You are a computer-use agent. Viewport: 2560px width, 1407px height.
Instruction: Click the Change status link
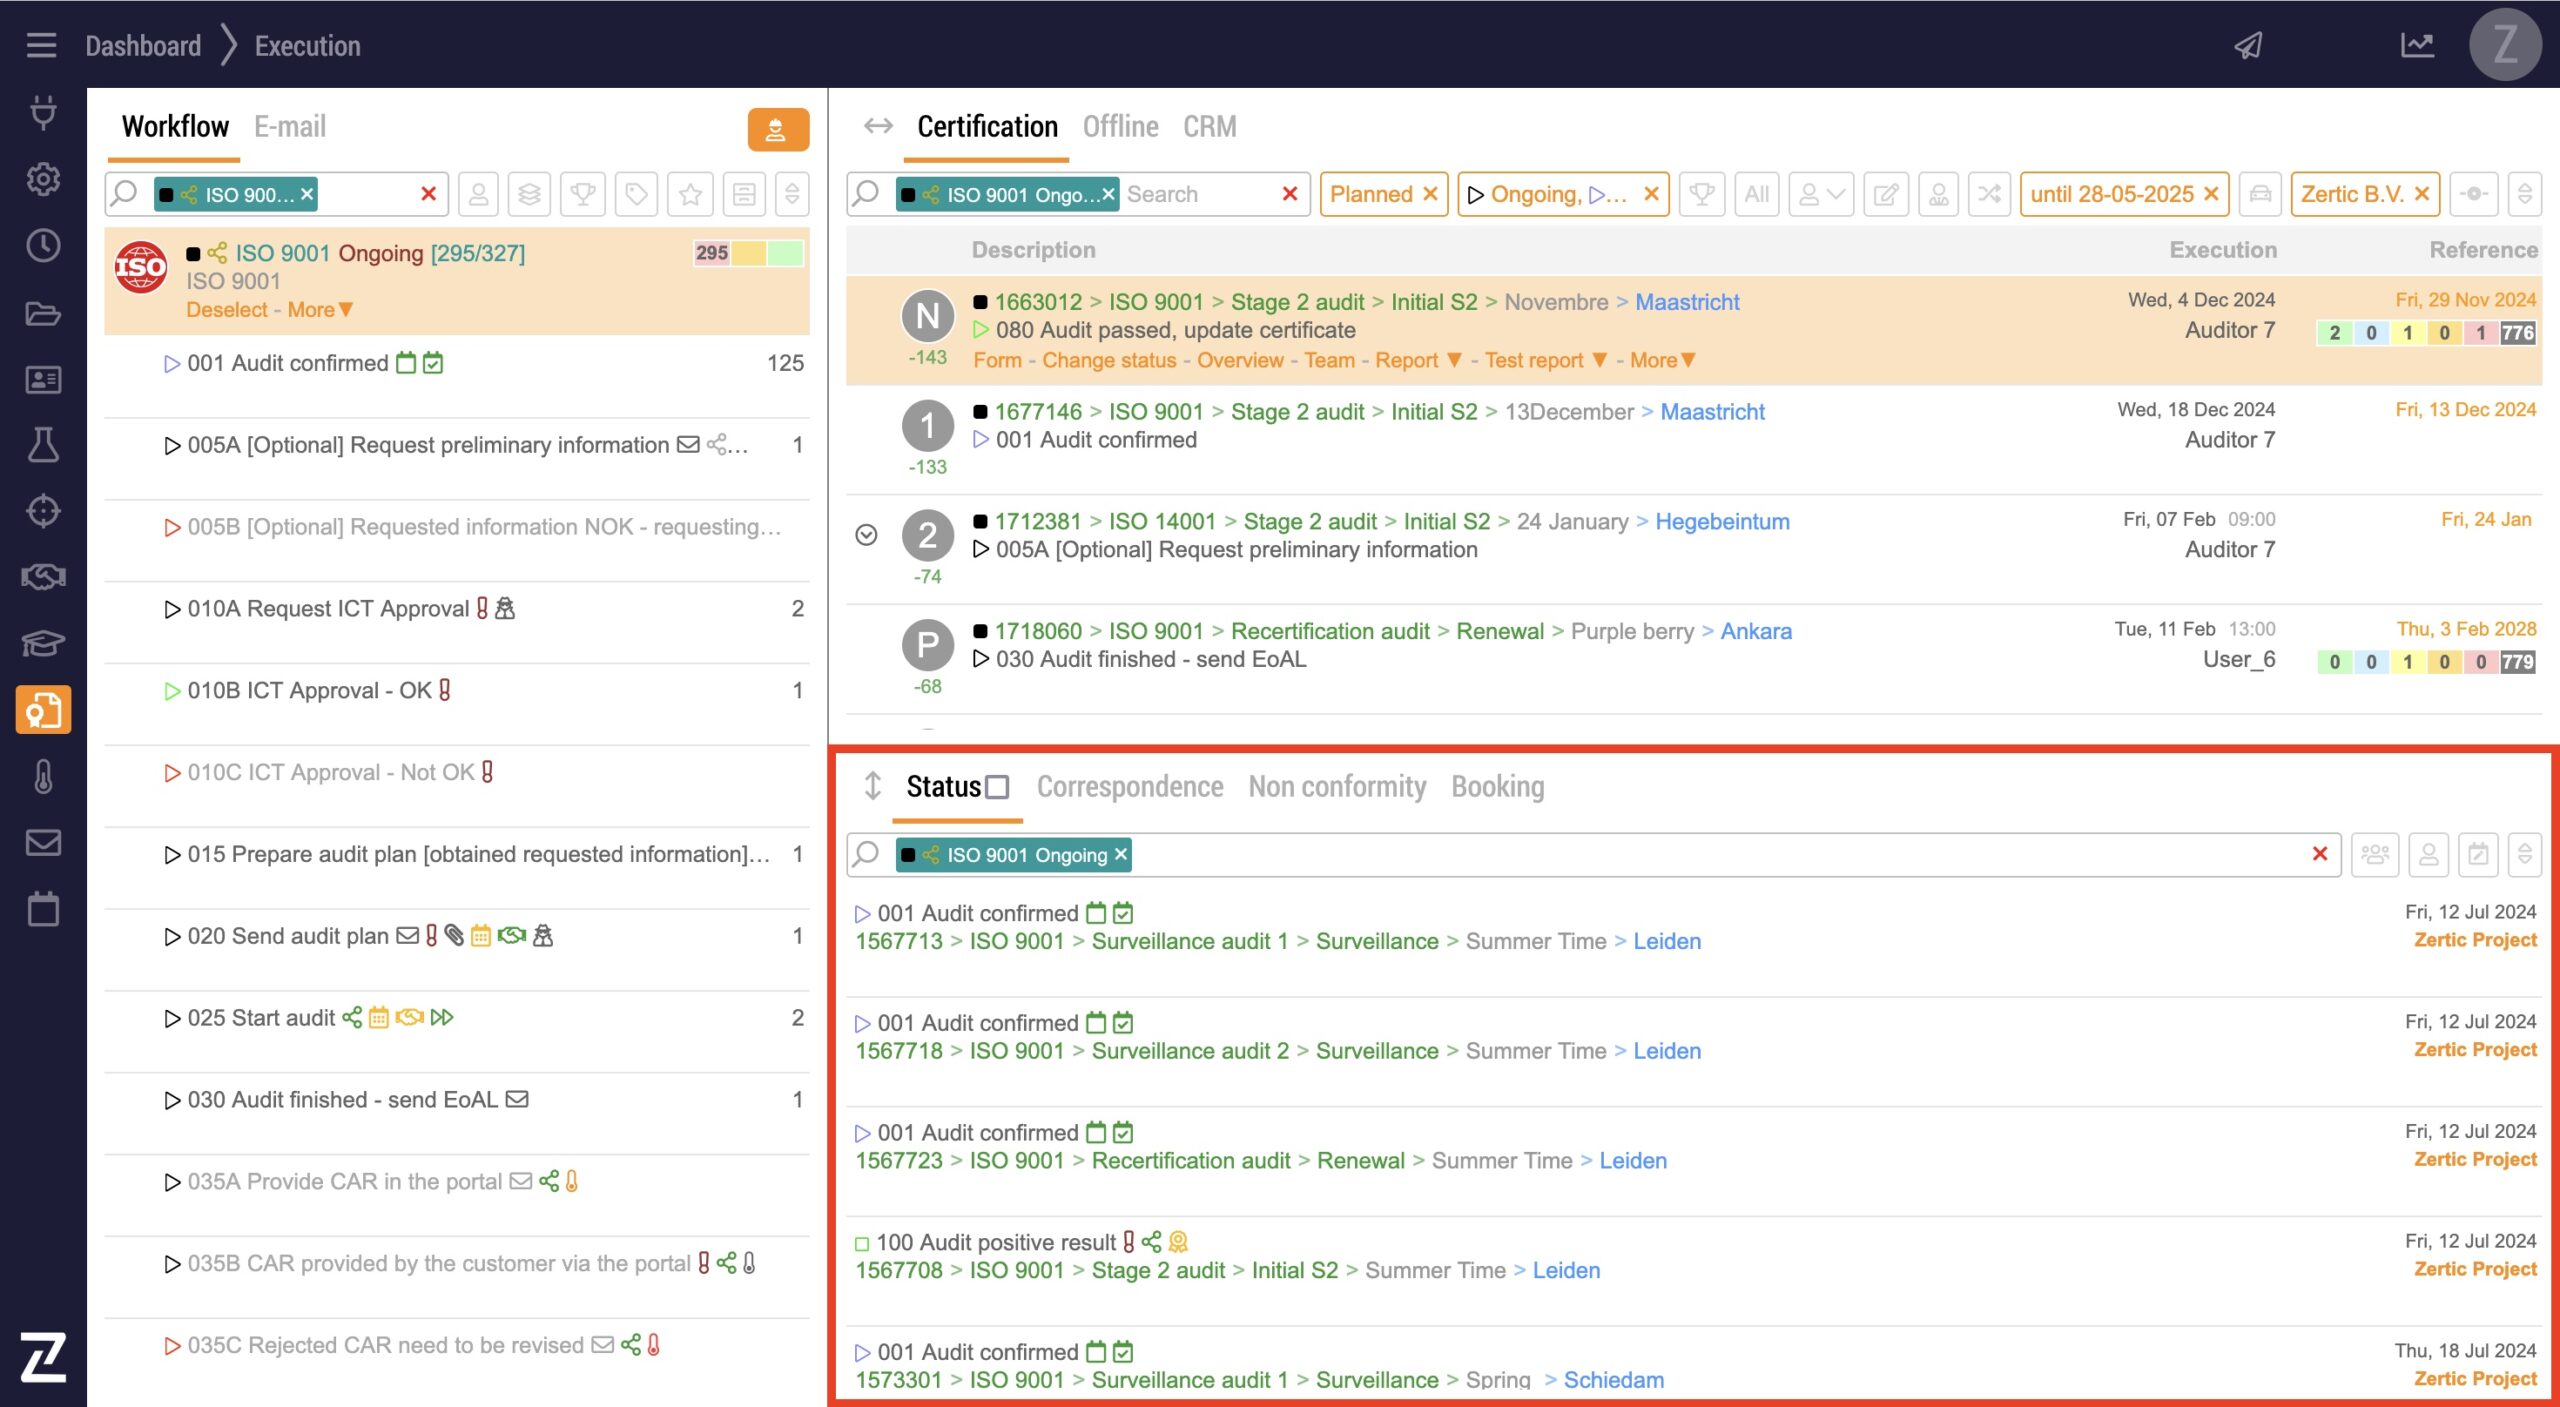(1108, 360)
